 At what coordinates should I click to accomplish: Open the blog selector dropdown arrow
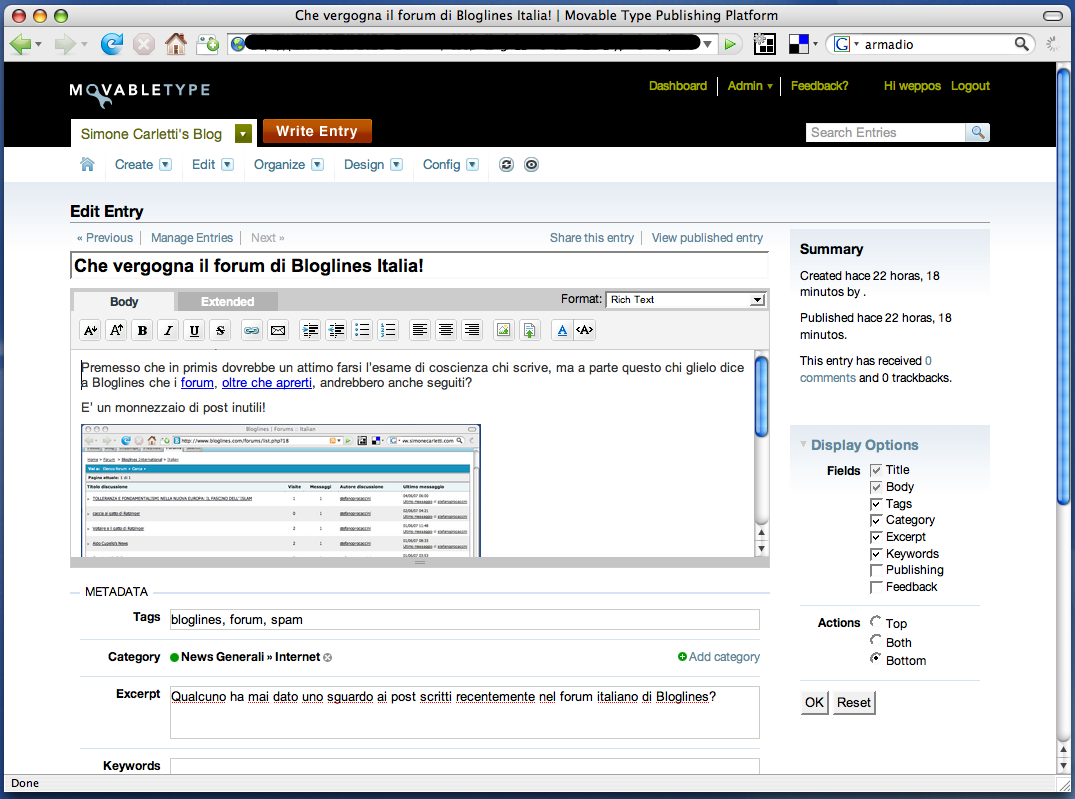[243, 134]
